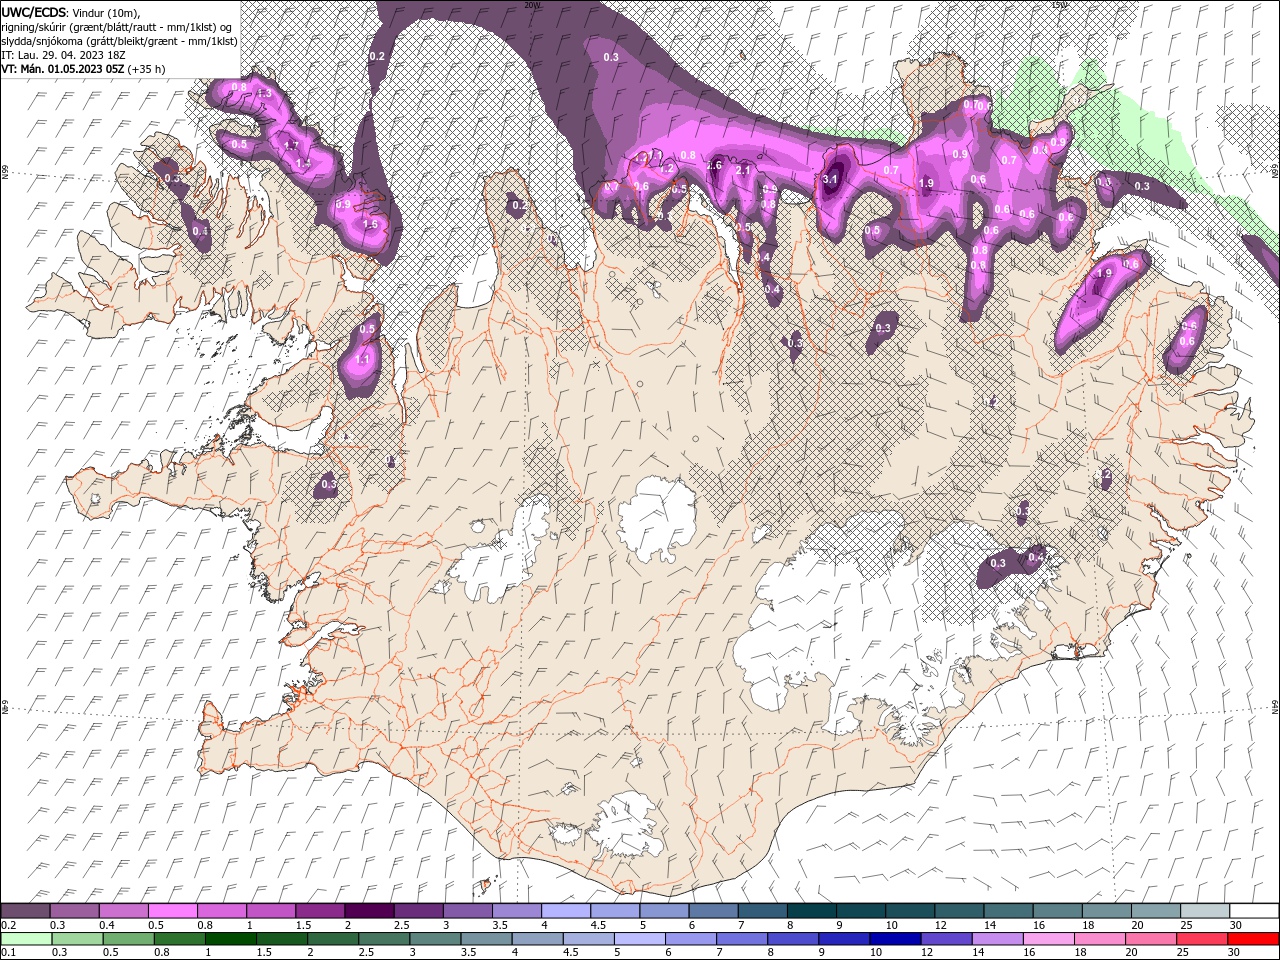1280x960 pixels.
Task: Click the 20W longitude label at the top edge
Action: [533, 5]
